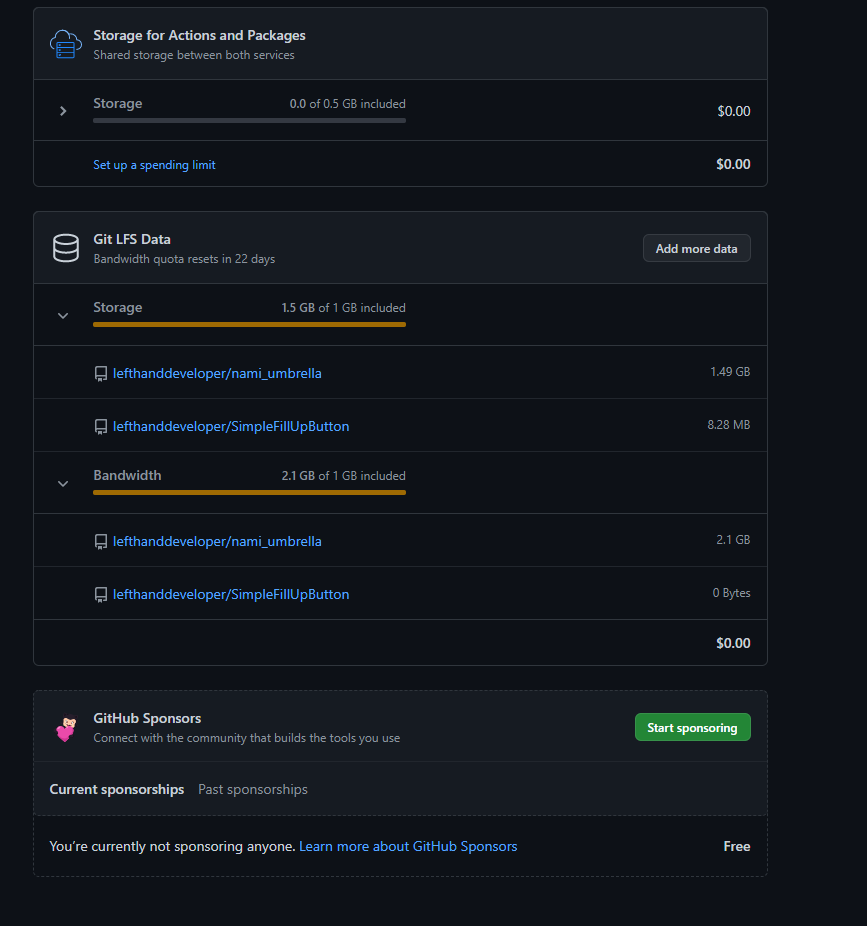
Task: Click $0.00 in the spending limit row
Action: (x=733, y=164)
